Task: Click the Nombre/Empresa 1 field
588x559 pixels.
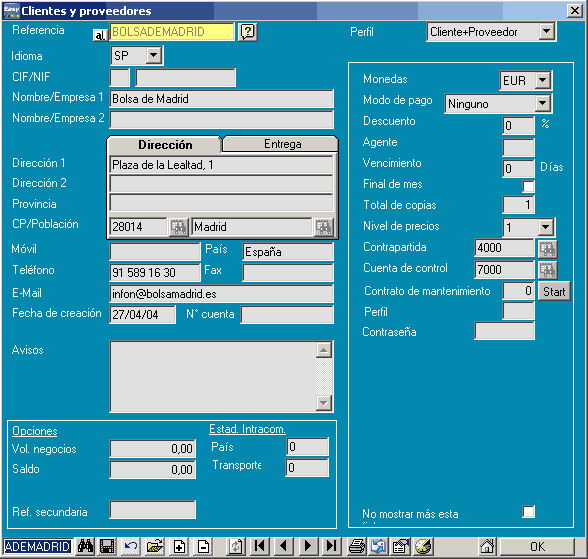Action: pos(221,99)
